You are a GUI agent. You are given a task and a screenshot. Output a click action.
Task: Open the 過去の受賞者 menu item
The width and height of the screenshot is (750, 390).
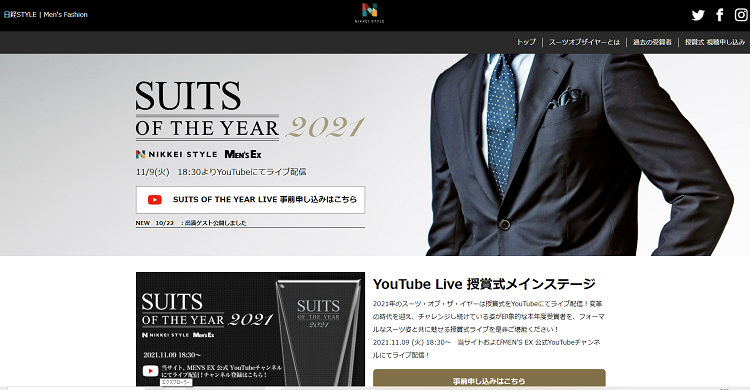[x=652, y=42]
